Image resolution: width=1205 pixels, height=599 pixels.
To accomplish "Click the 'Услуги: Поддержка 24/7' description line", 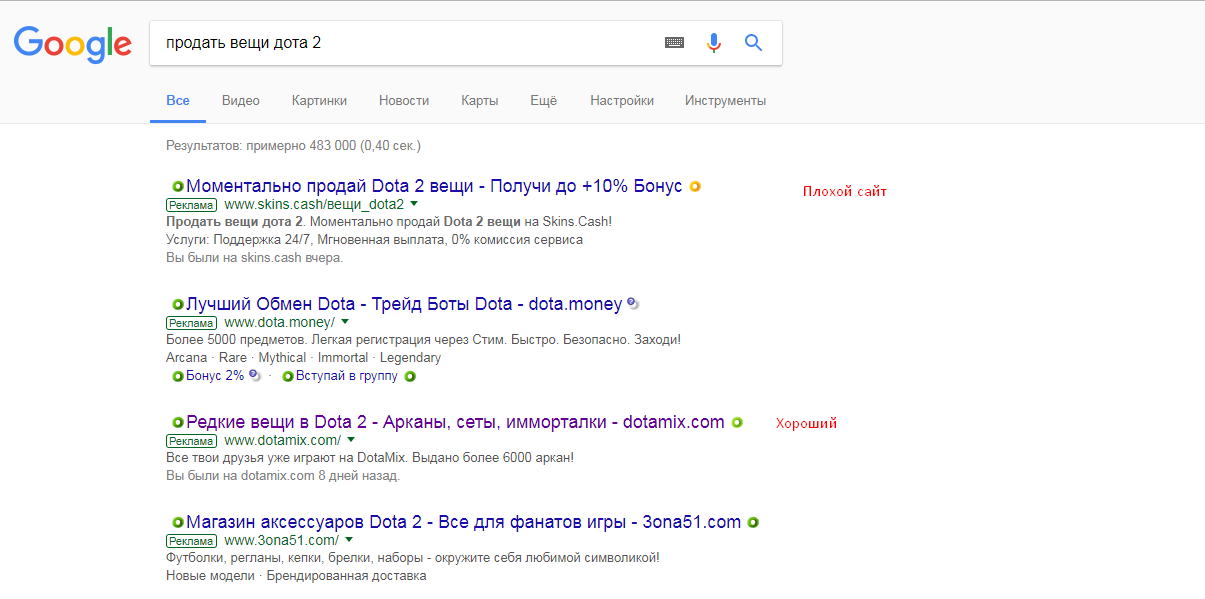I will pos(374,240).
